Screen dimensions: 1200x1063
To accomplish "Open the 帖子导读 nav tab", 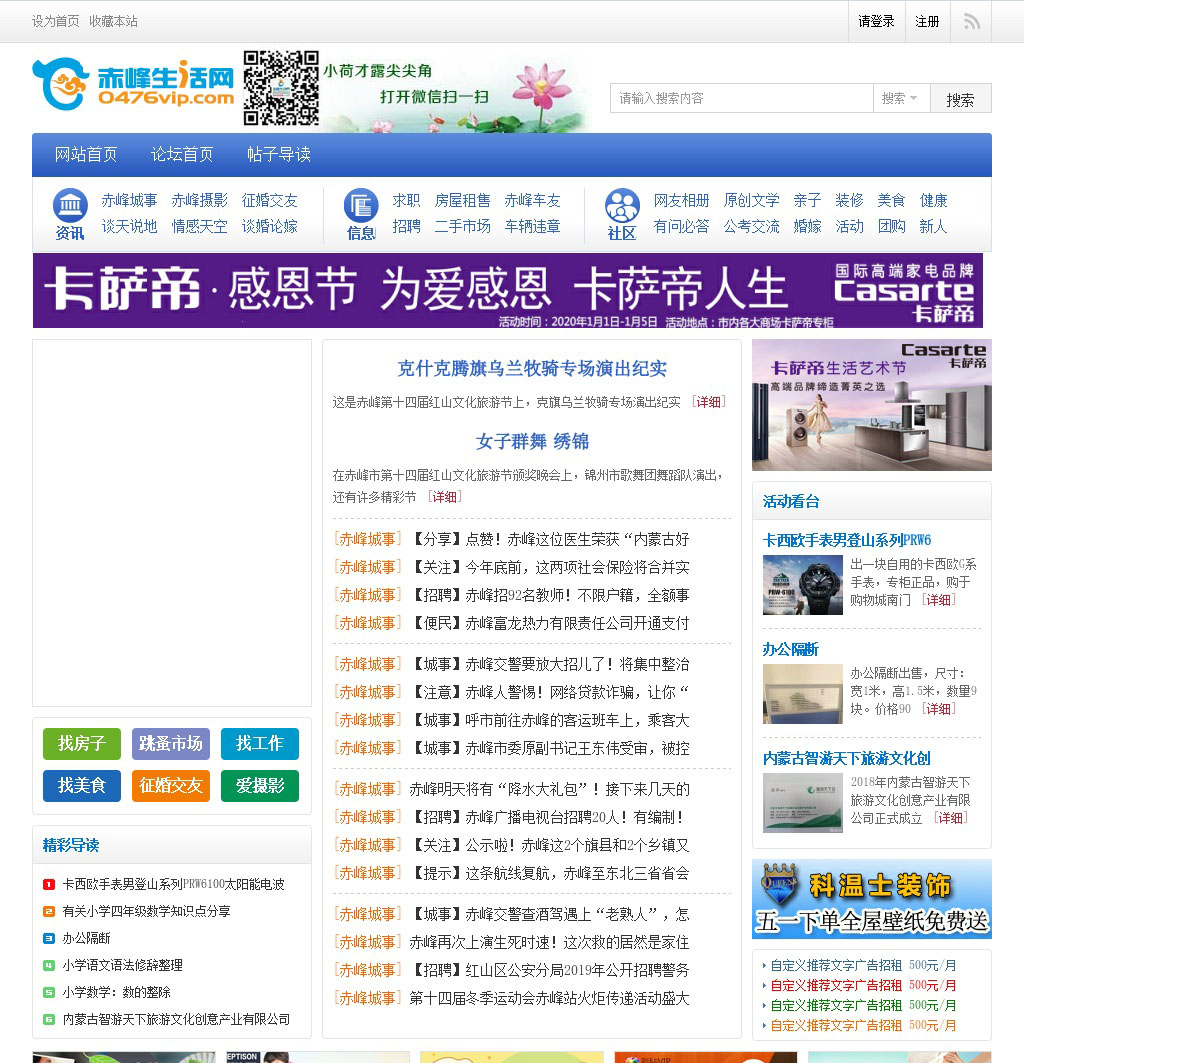I will pyautogui.click(x=279, y=155).
